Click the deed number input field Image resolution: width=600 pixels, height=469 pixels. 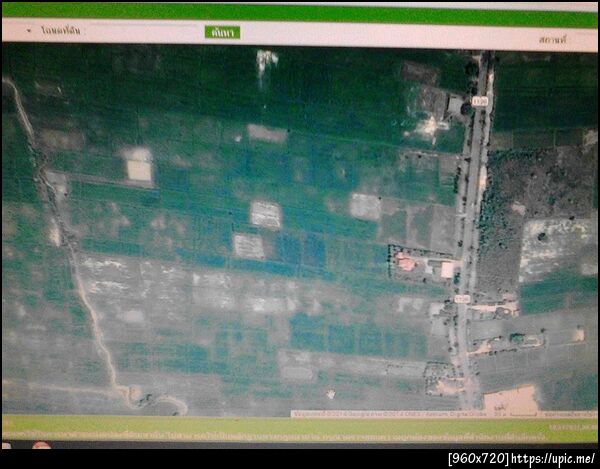[142, 31]
